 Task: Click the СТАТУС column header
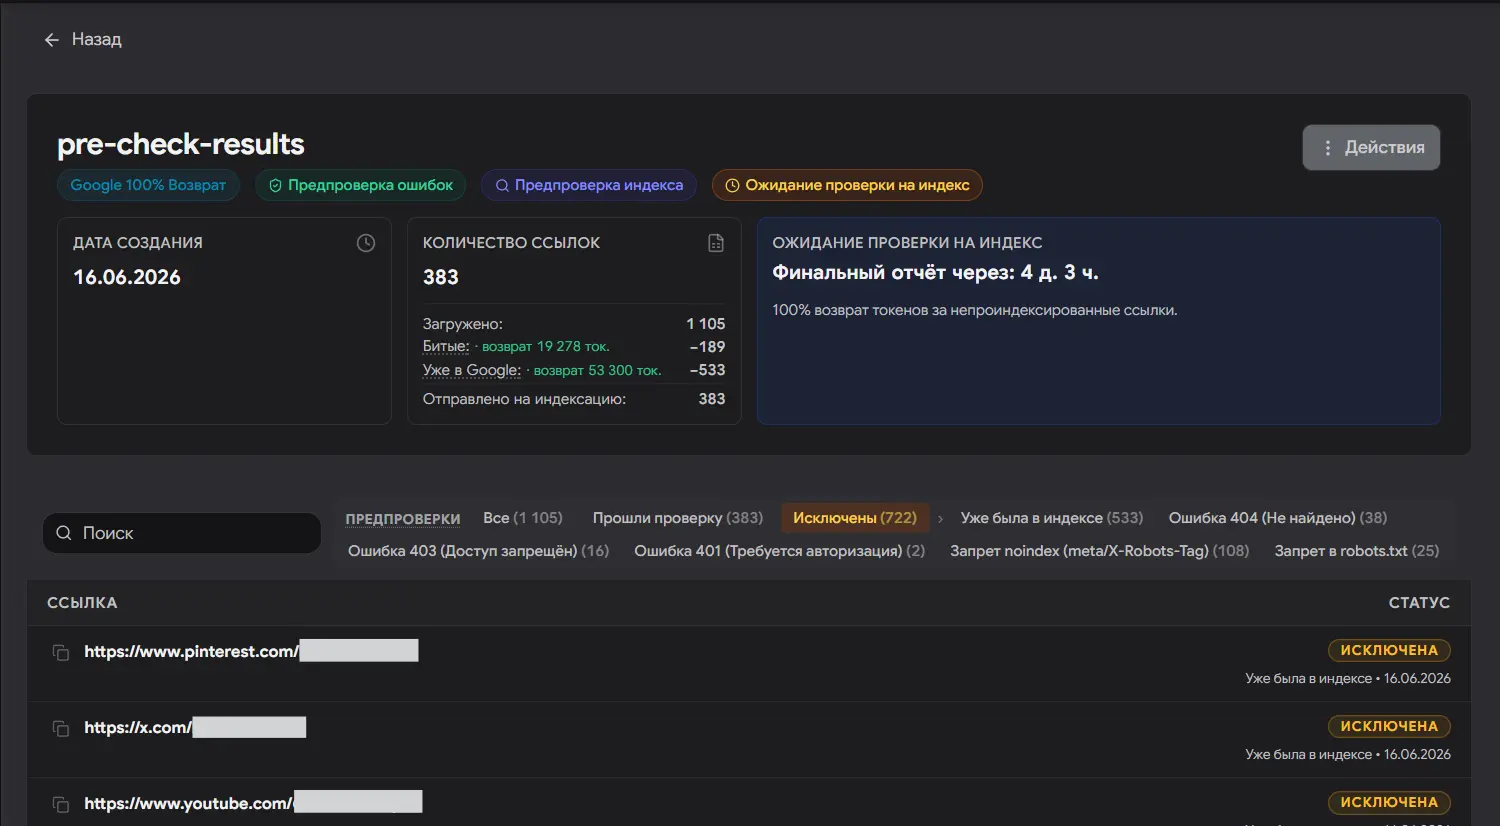pos(1419,603)
